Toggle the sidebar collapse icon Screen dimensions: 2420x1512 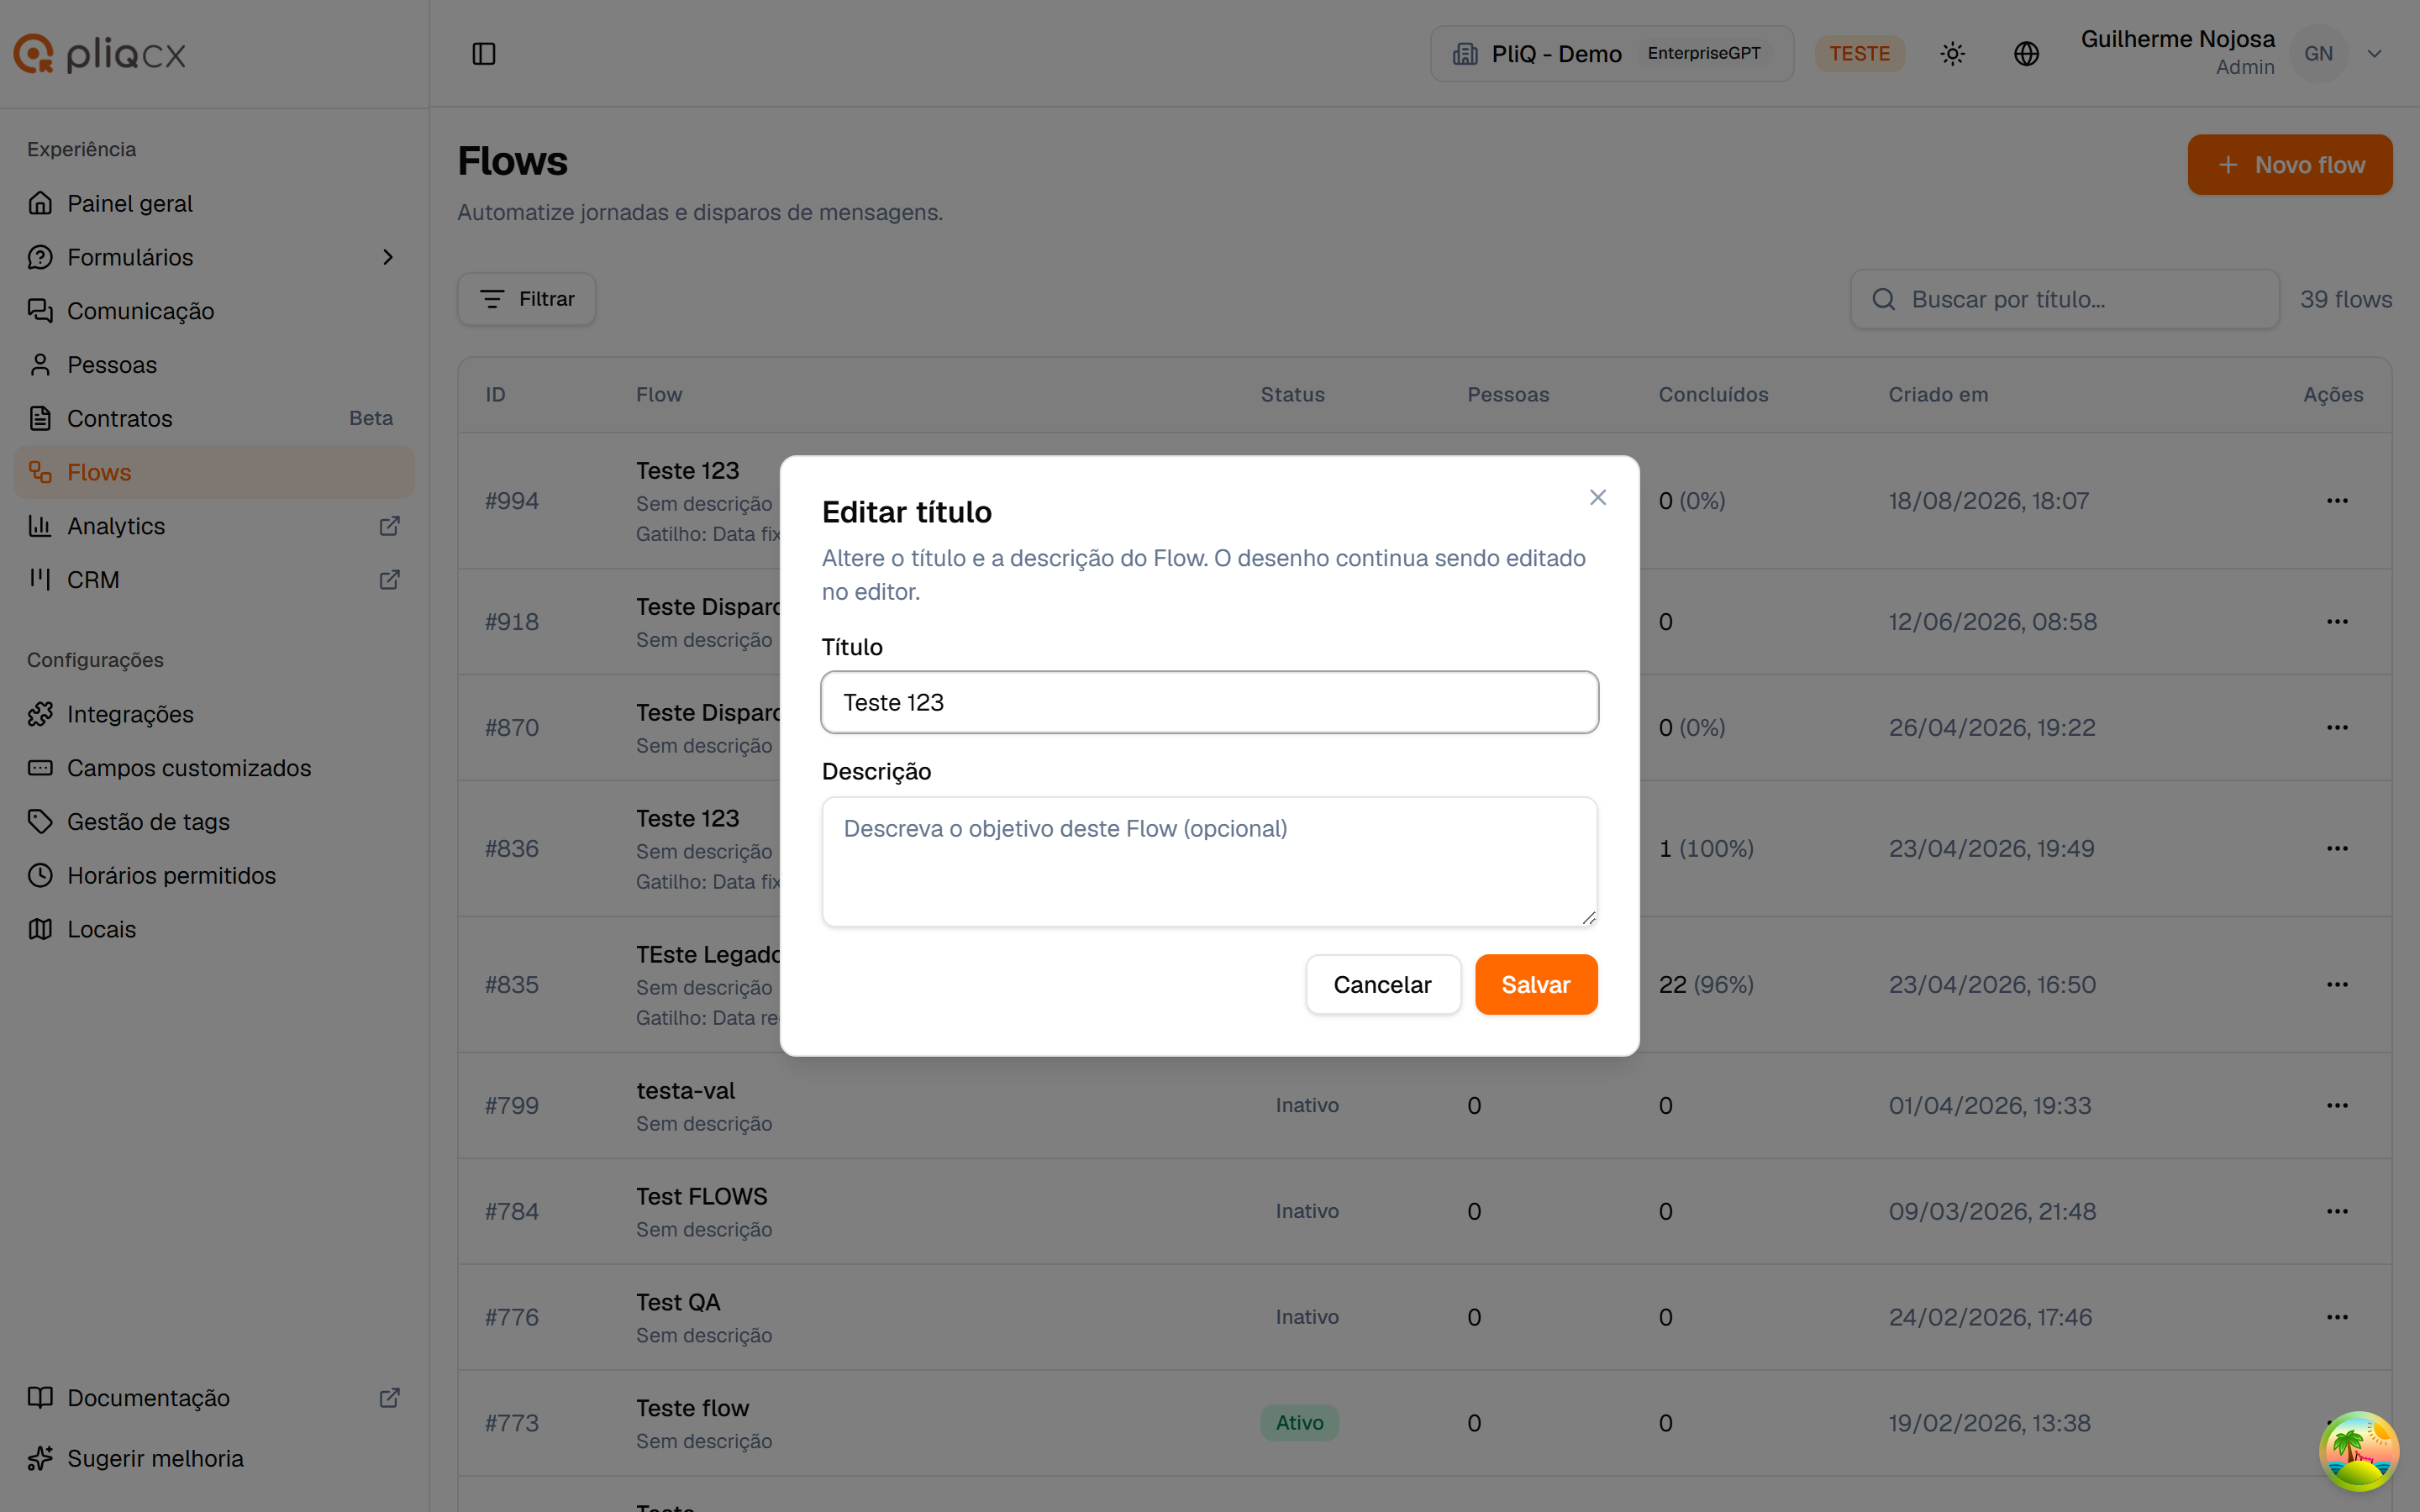tap(484, 54)
